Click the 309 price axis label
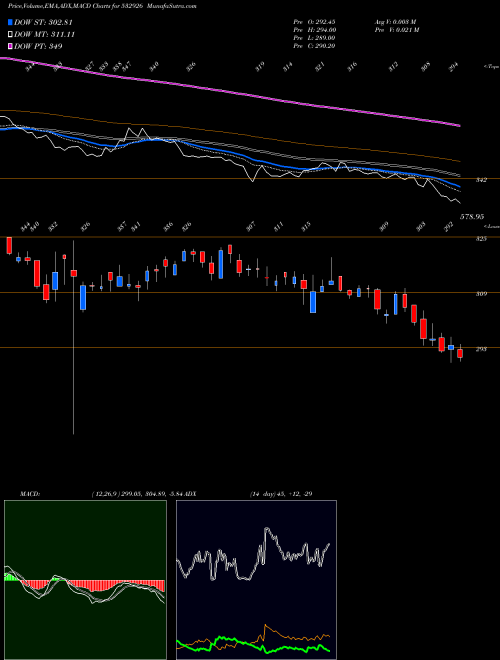Image resolution: width=500 pixels, height=660 pixels. click(481, 294)
